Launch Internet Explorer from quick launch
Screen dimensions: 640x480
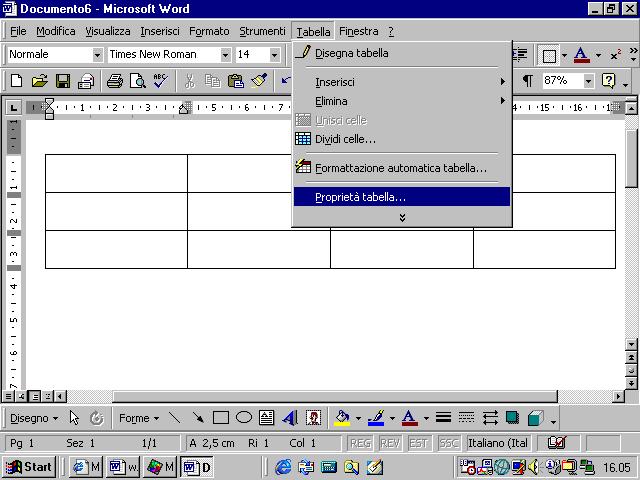coord(283,467)
